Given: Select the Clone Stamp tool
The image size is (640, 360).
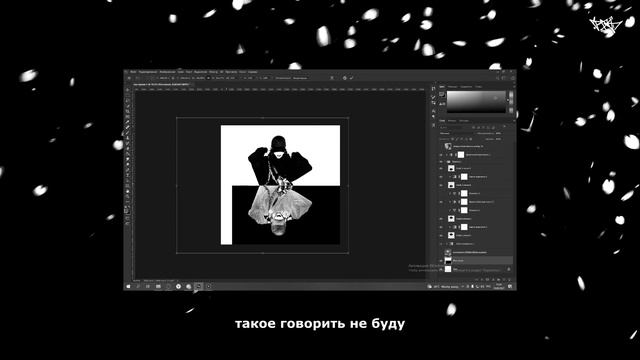Looking at the screenshot, I should pyautogui.click(x=127, y=138).
